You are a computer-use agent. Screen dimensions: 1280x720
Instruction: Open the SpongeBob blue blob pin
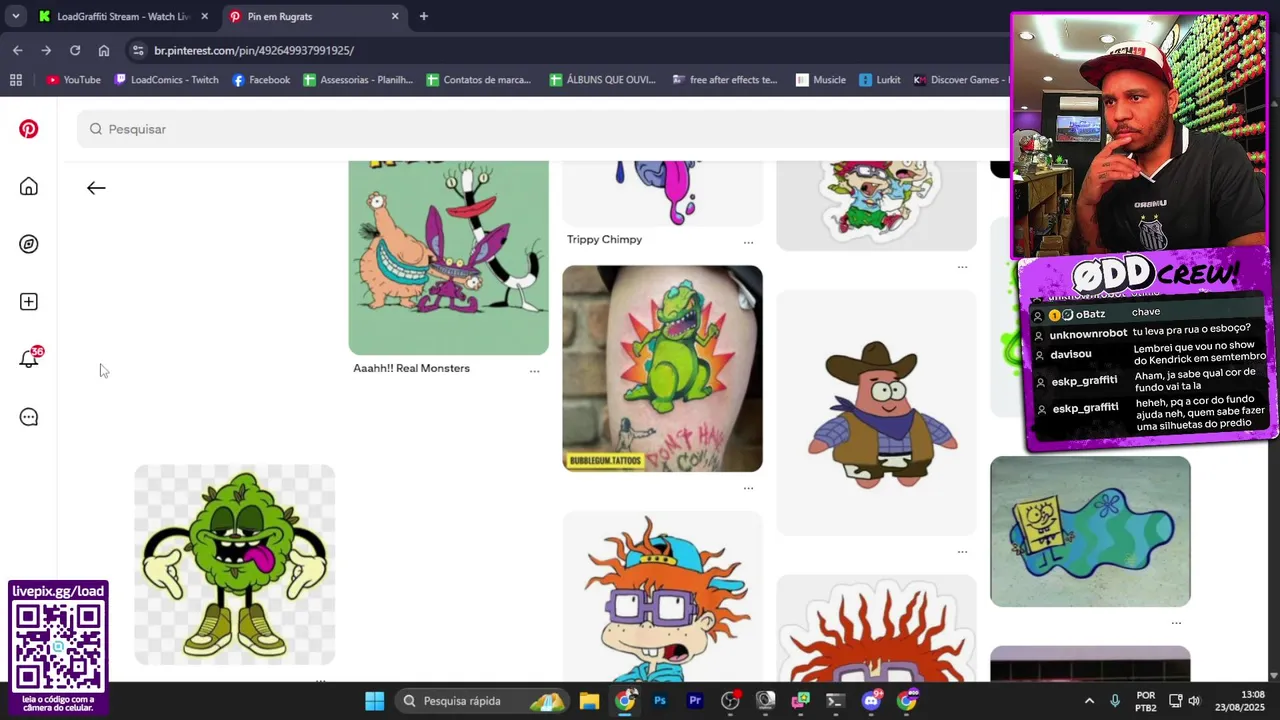click(x=1090, y=531)
